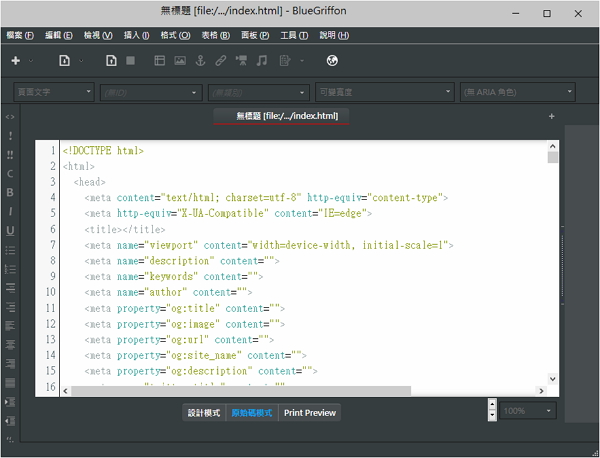Click the increase indent icon in the sidebar
Viewport: 600px width, 458px height.
10,402
